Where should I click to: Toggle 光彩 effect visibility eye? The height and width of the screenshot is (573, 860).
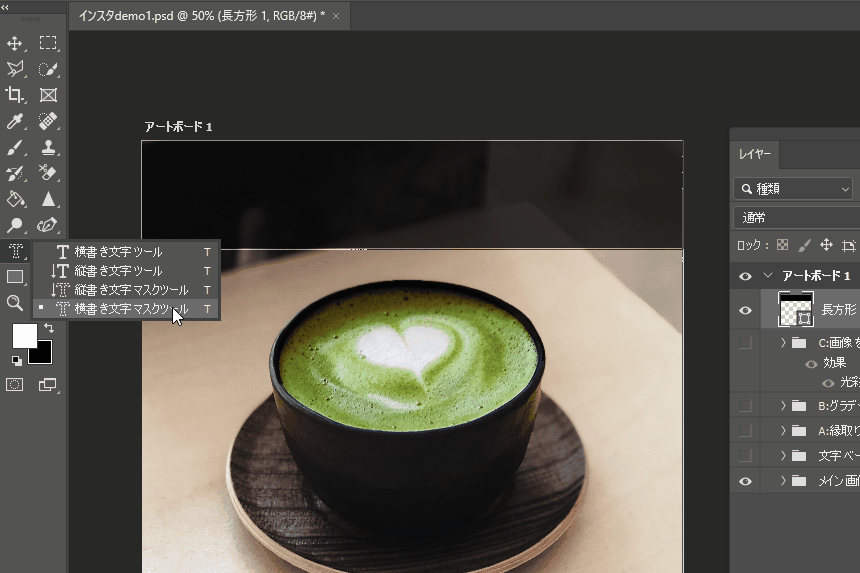coord(828,383)
